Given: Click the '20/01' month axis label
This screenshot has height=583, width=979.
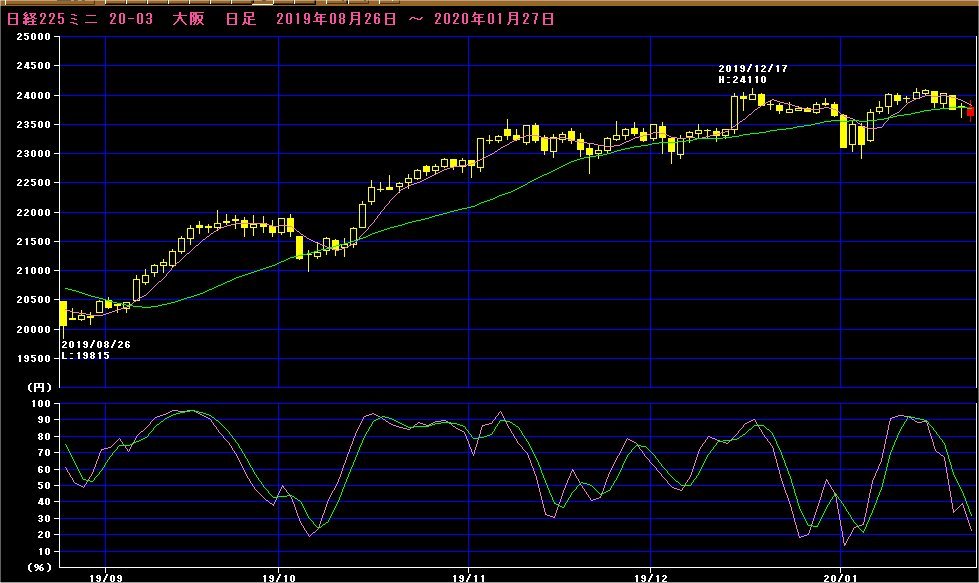Looking at the screenshot, I should pyautogui.click(x=840, y=578).
